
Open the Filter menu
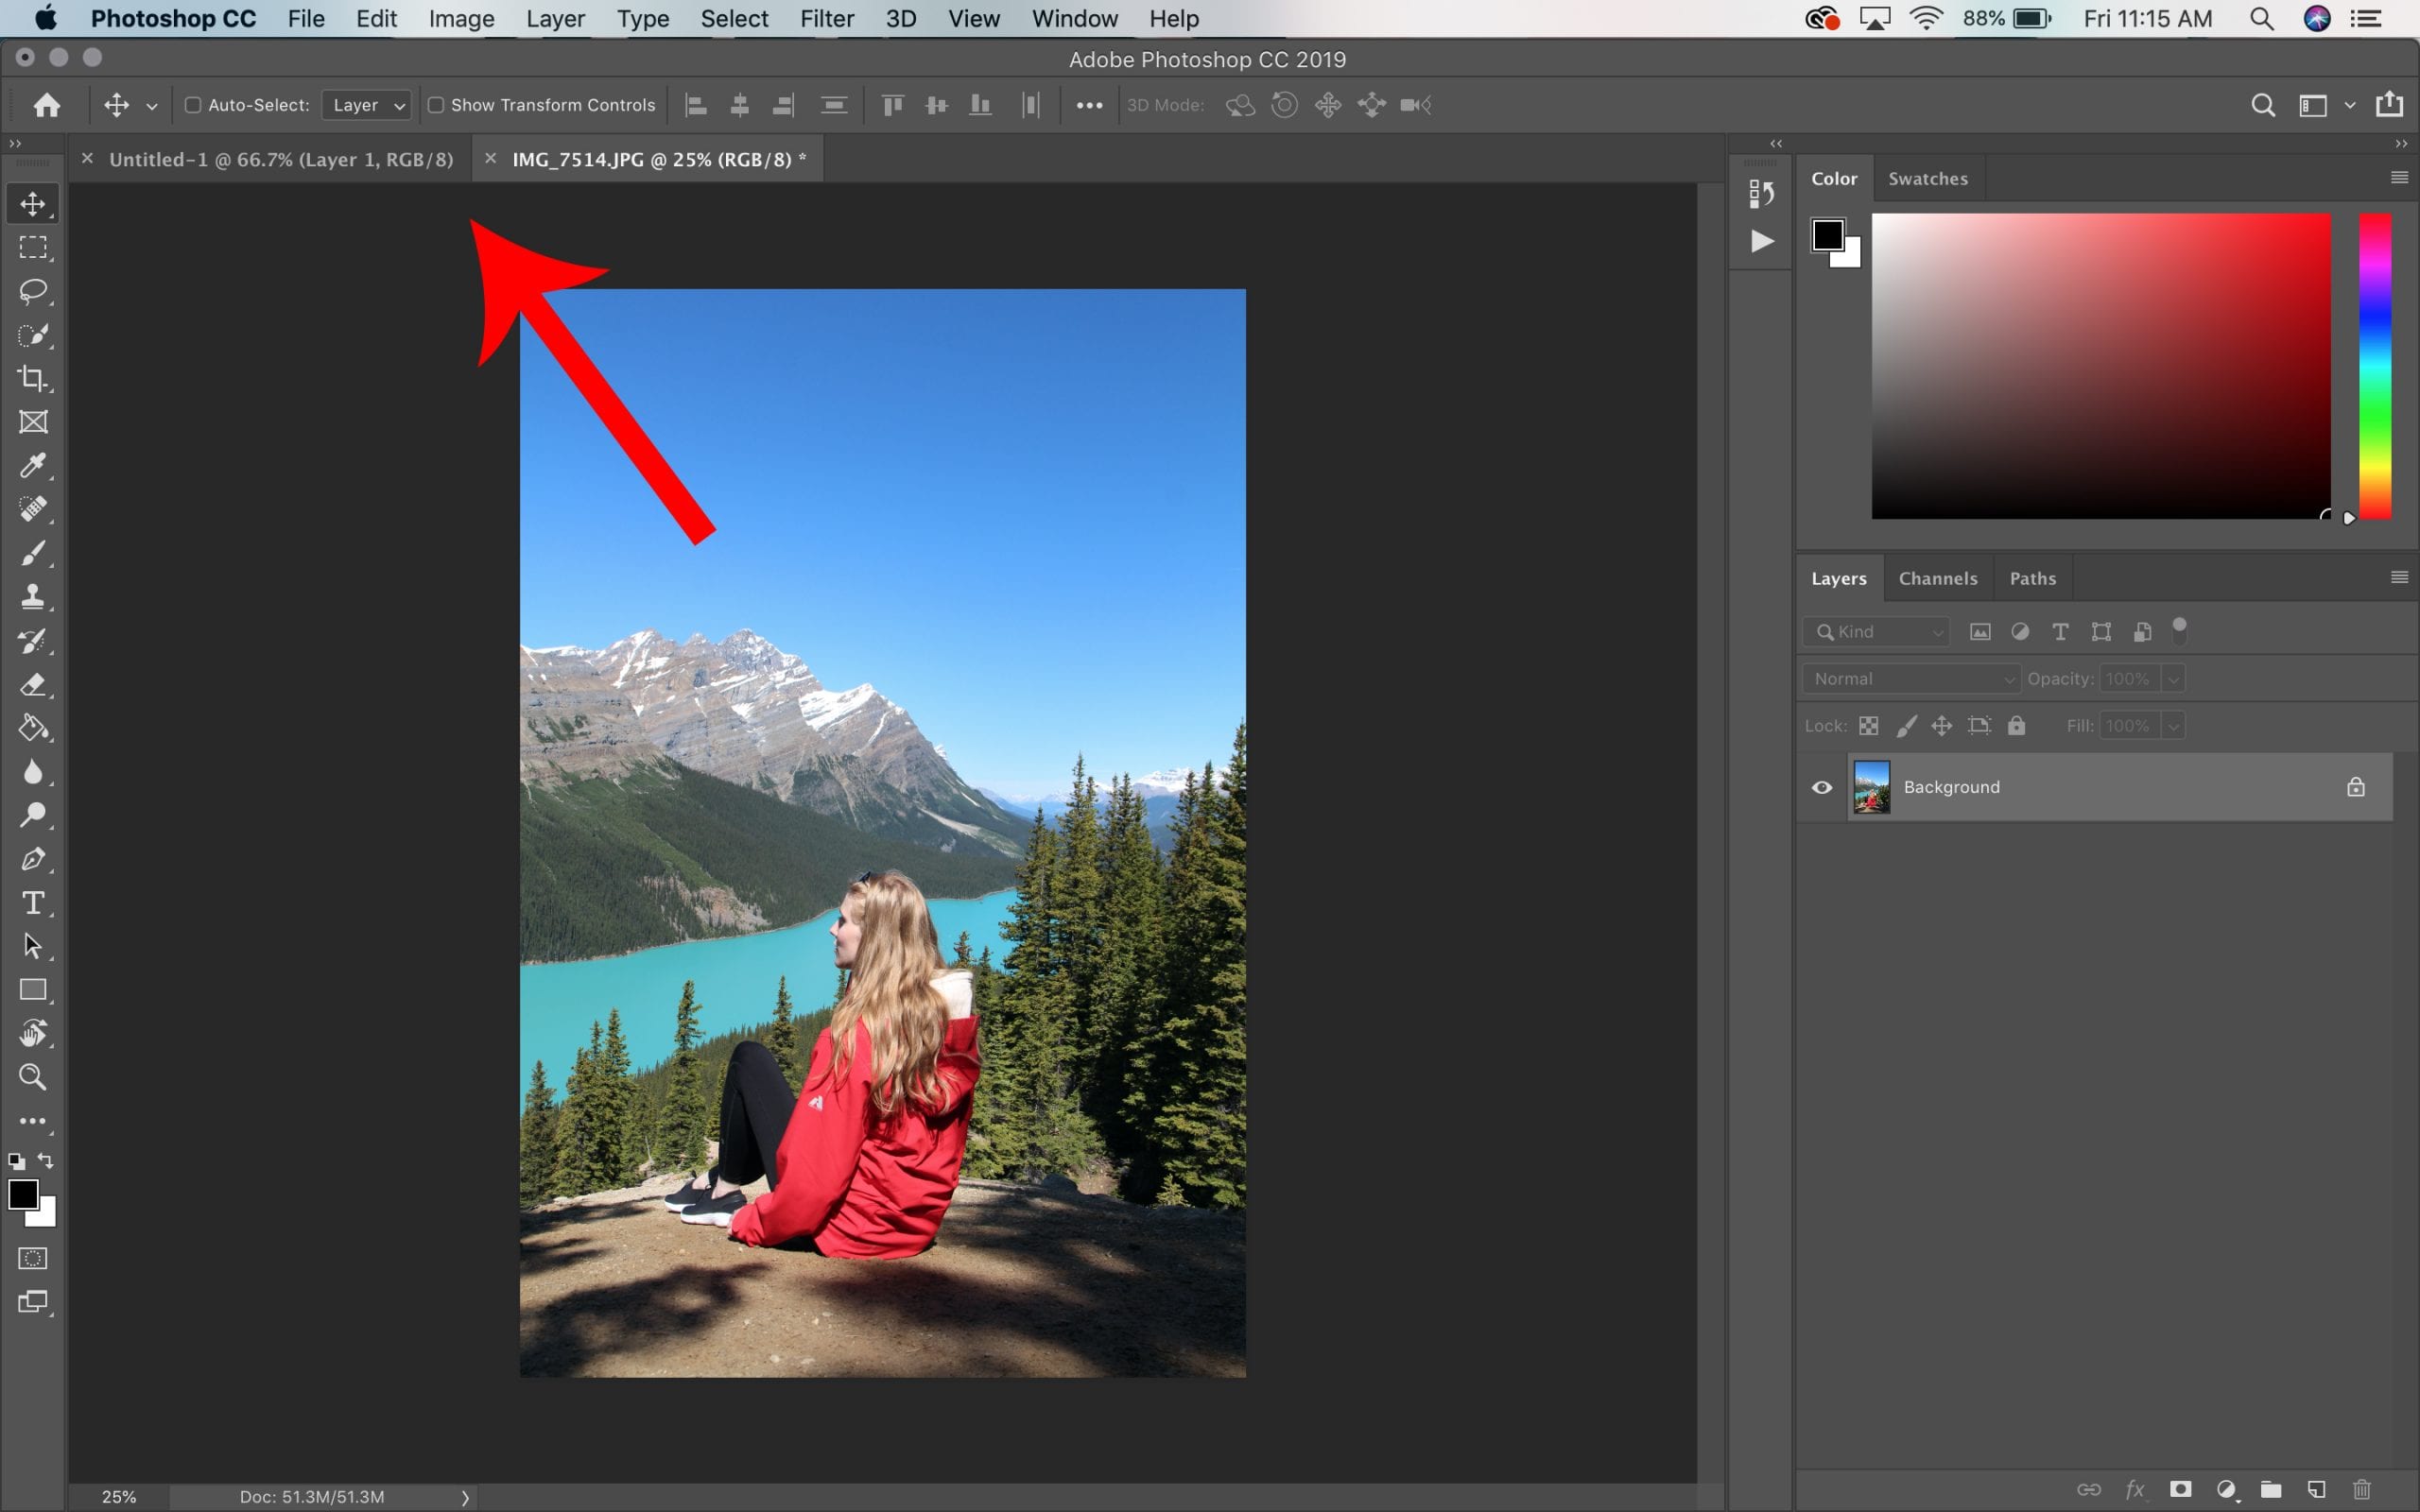[x=827, y=19]
